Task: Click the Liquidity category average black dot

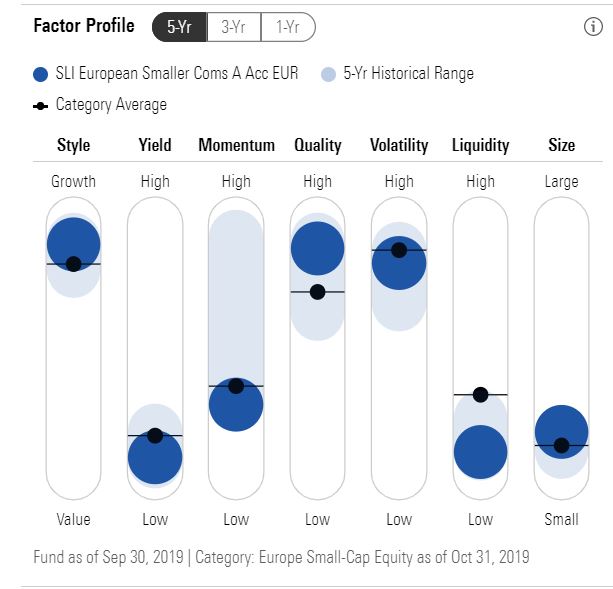Action: coord(480,395)
